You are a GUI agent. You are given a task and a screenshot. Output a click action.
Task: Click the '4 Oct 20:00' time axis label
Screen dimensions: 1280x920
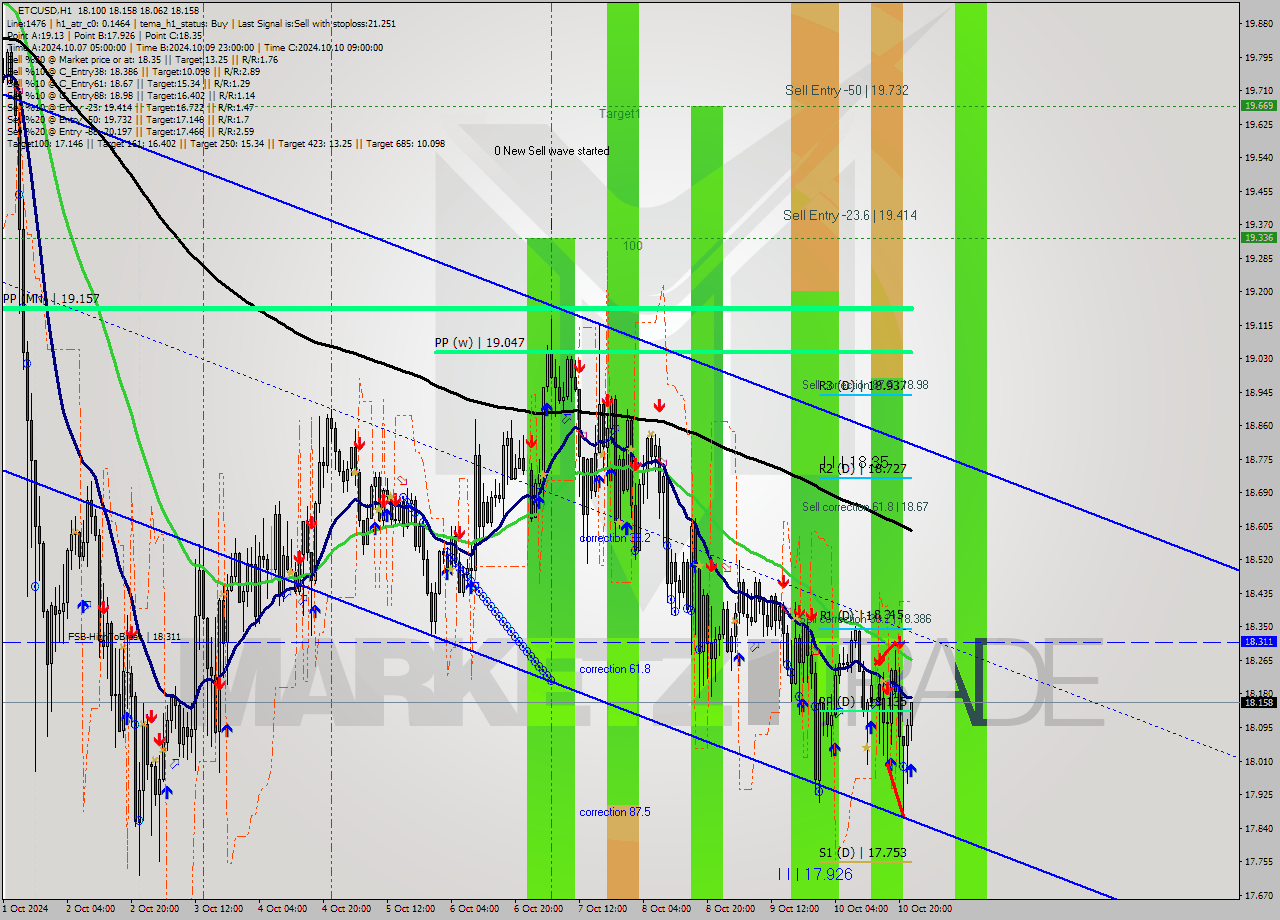pos(346,909)
